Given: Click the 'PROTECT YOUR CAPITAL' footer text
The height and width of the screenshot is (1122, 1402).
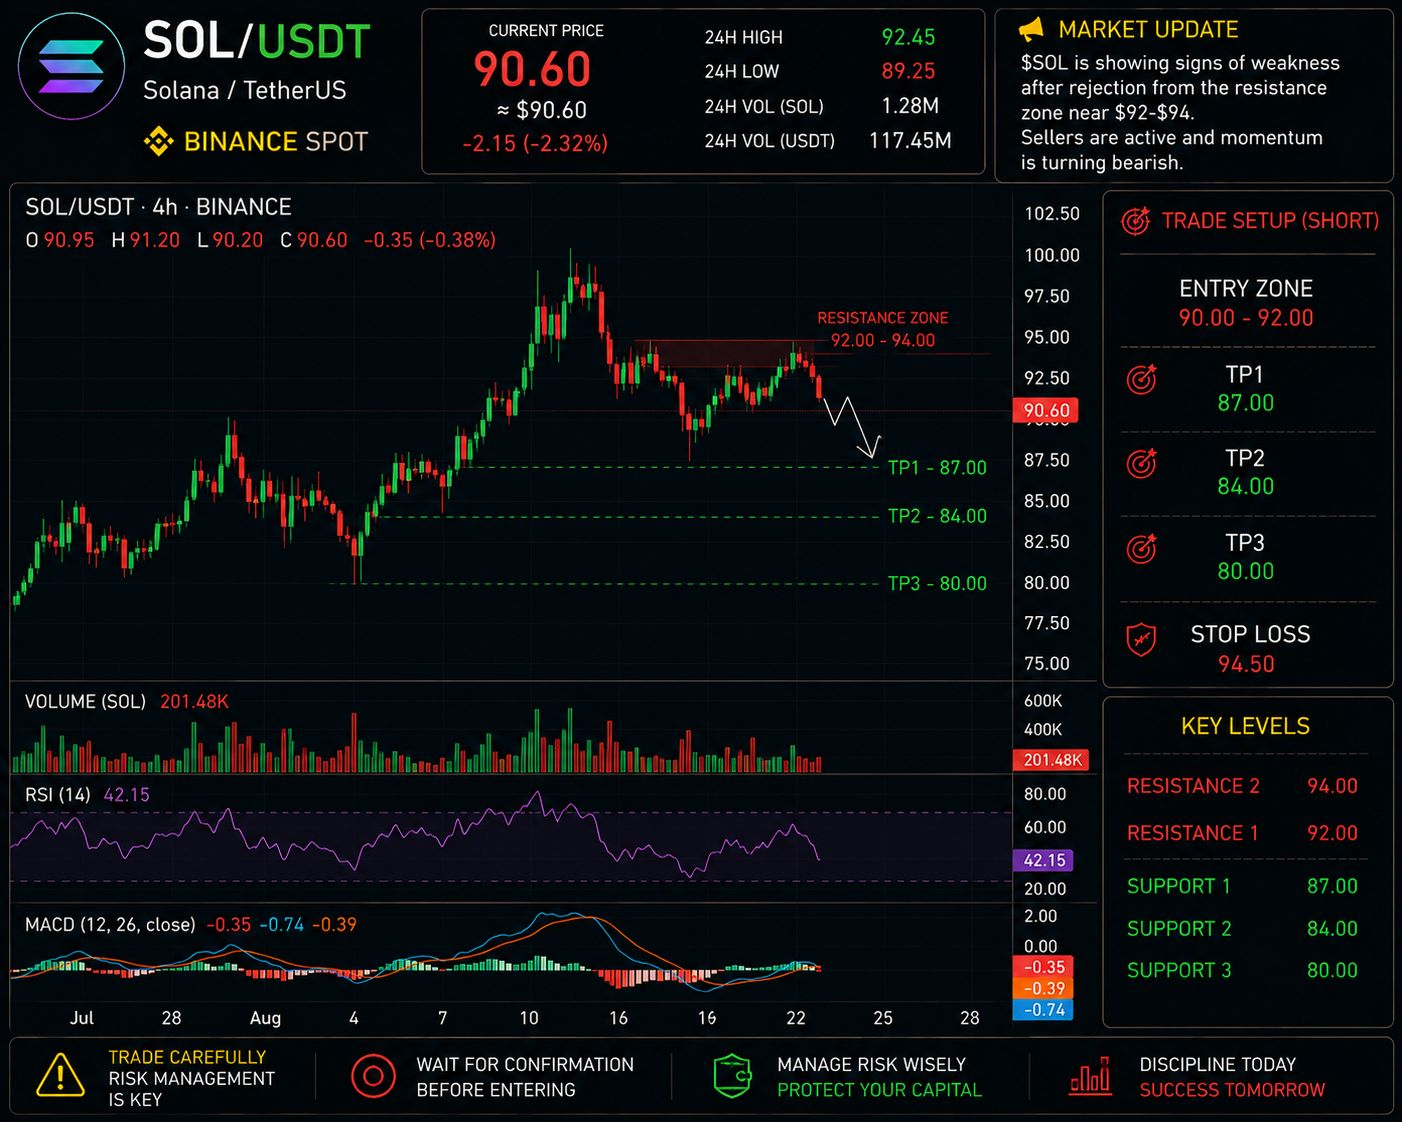Looking at the screenshot, I should tap(880, 1090).
